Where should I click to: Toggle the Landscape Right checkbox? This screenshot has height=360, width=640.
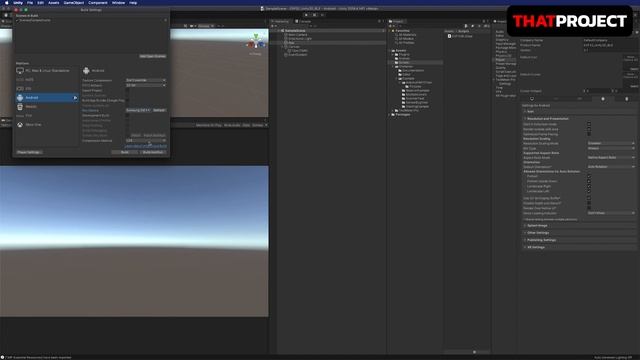[x=589, y=186]
